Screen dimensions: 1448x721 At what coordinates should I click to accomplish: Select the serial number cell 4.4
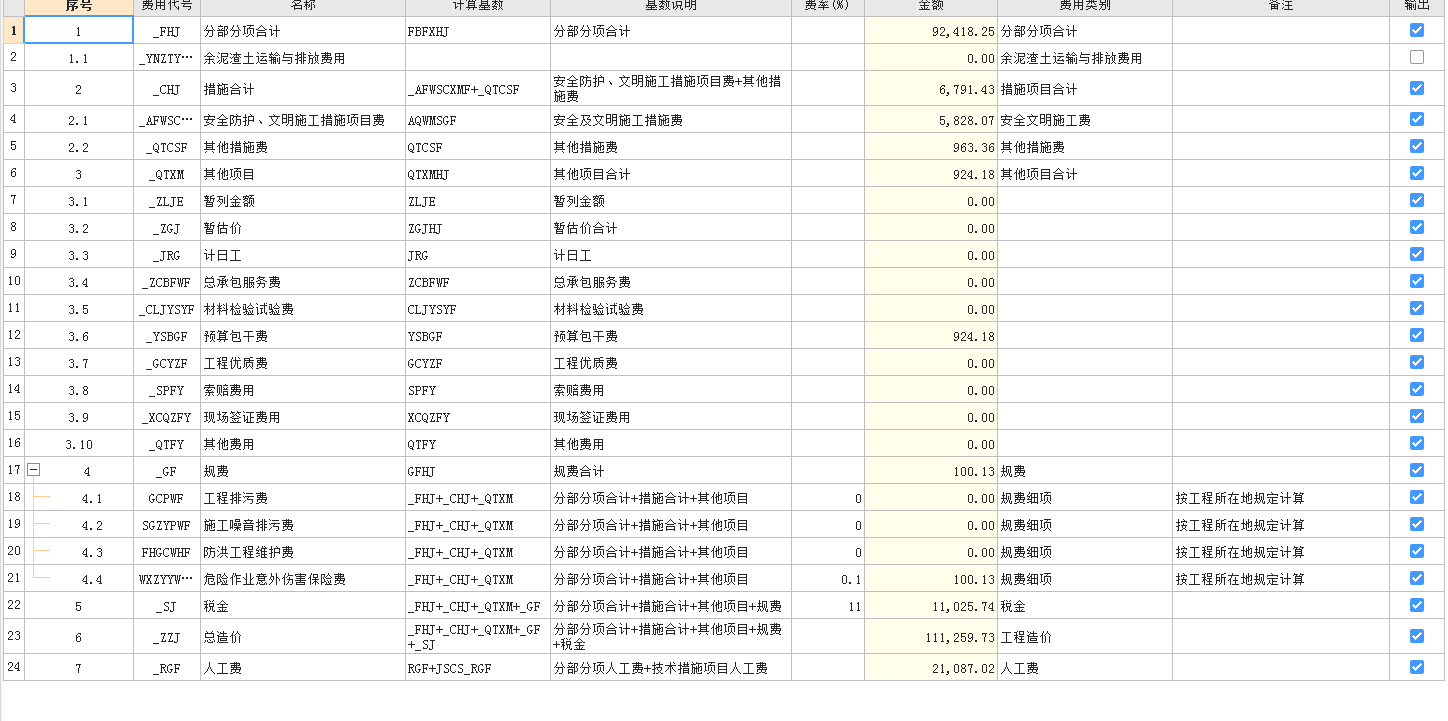79,579
